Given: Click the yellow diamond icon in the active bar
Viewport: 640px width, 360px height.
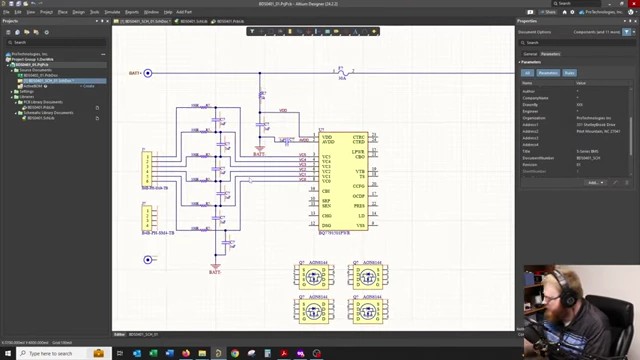Looking at the screenshot, I should pyautogui.click(x=374, y=31).
